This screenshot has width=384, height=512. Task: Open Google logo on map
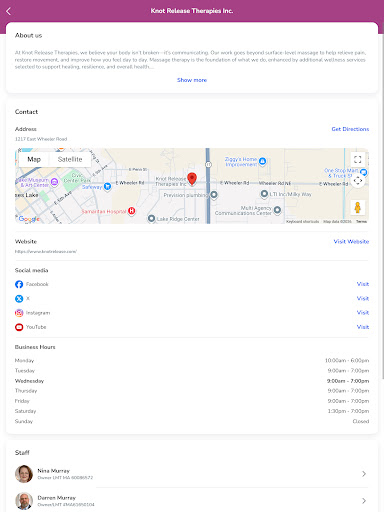pos(29,219)
